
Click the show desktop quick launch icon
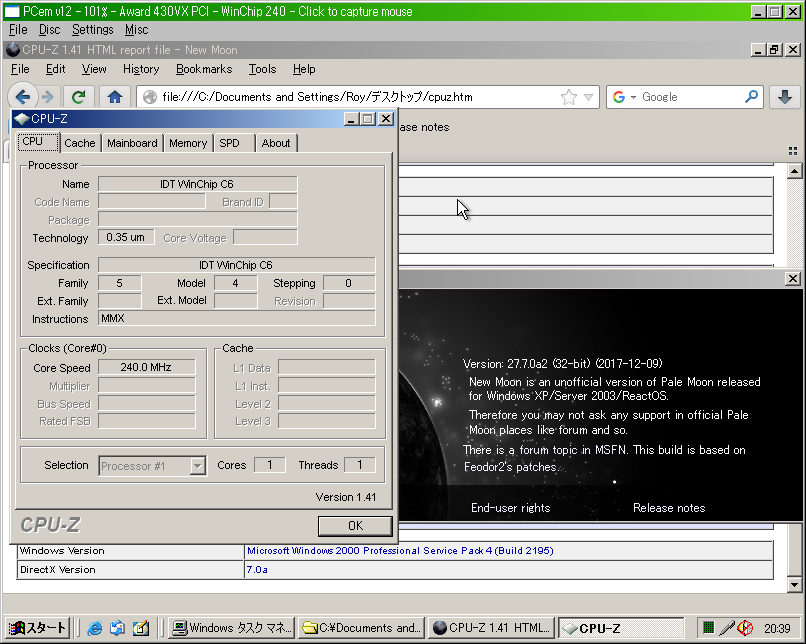pos(140,628)
